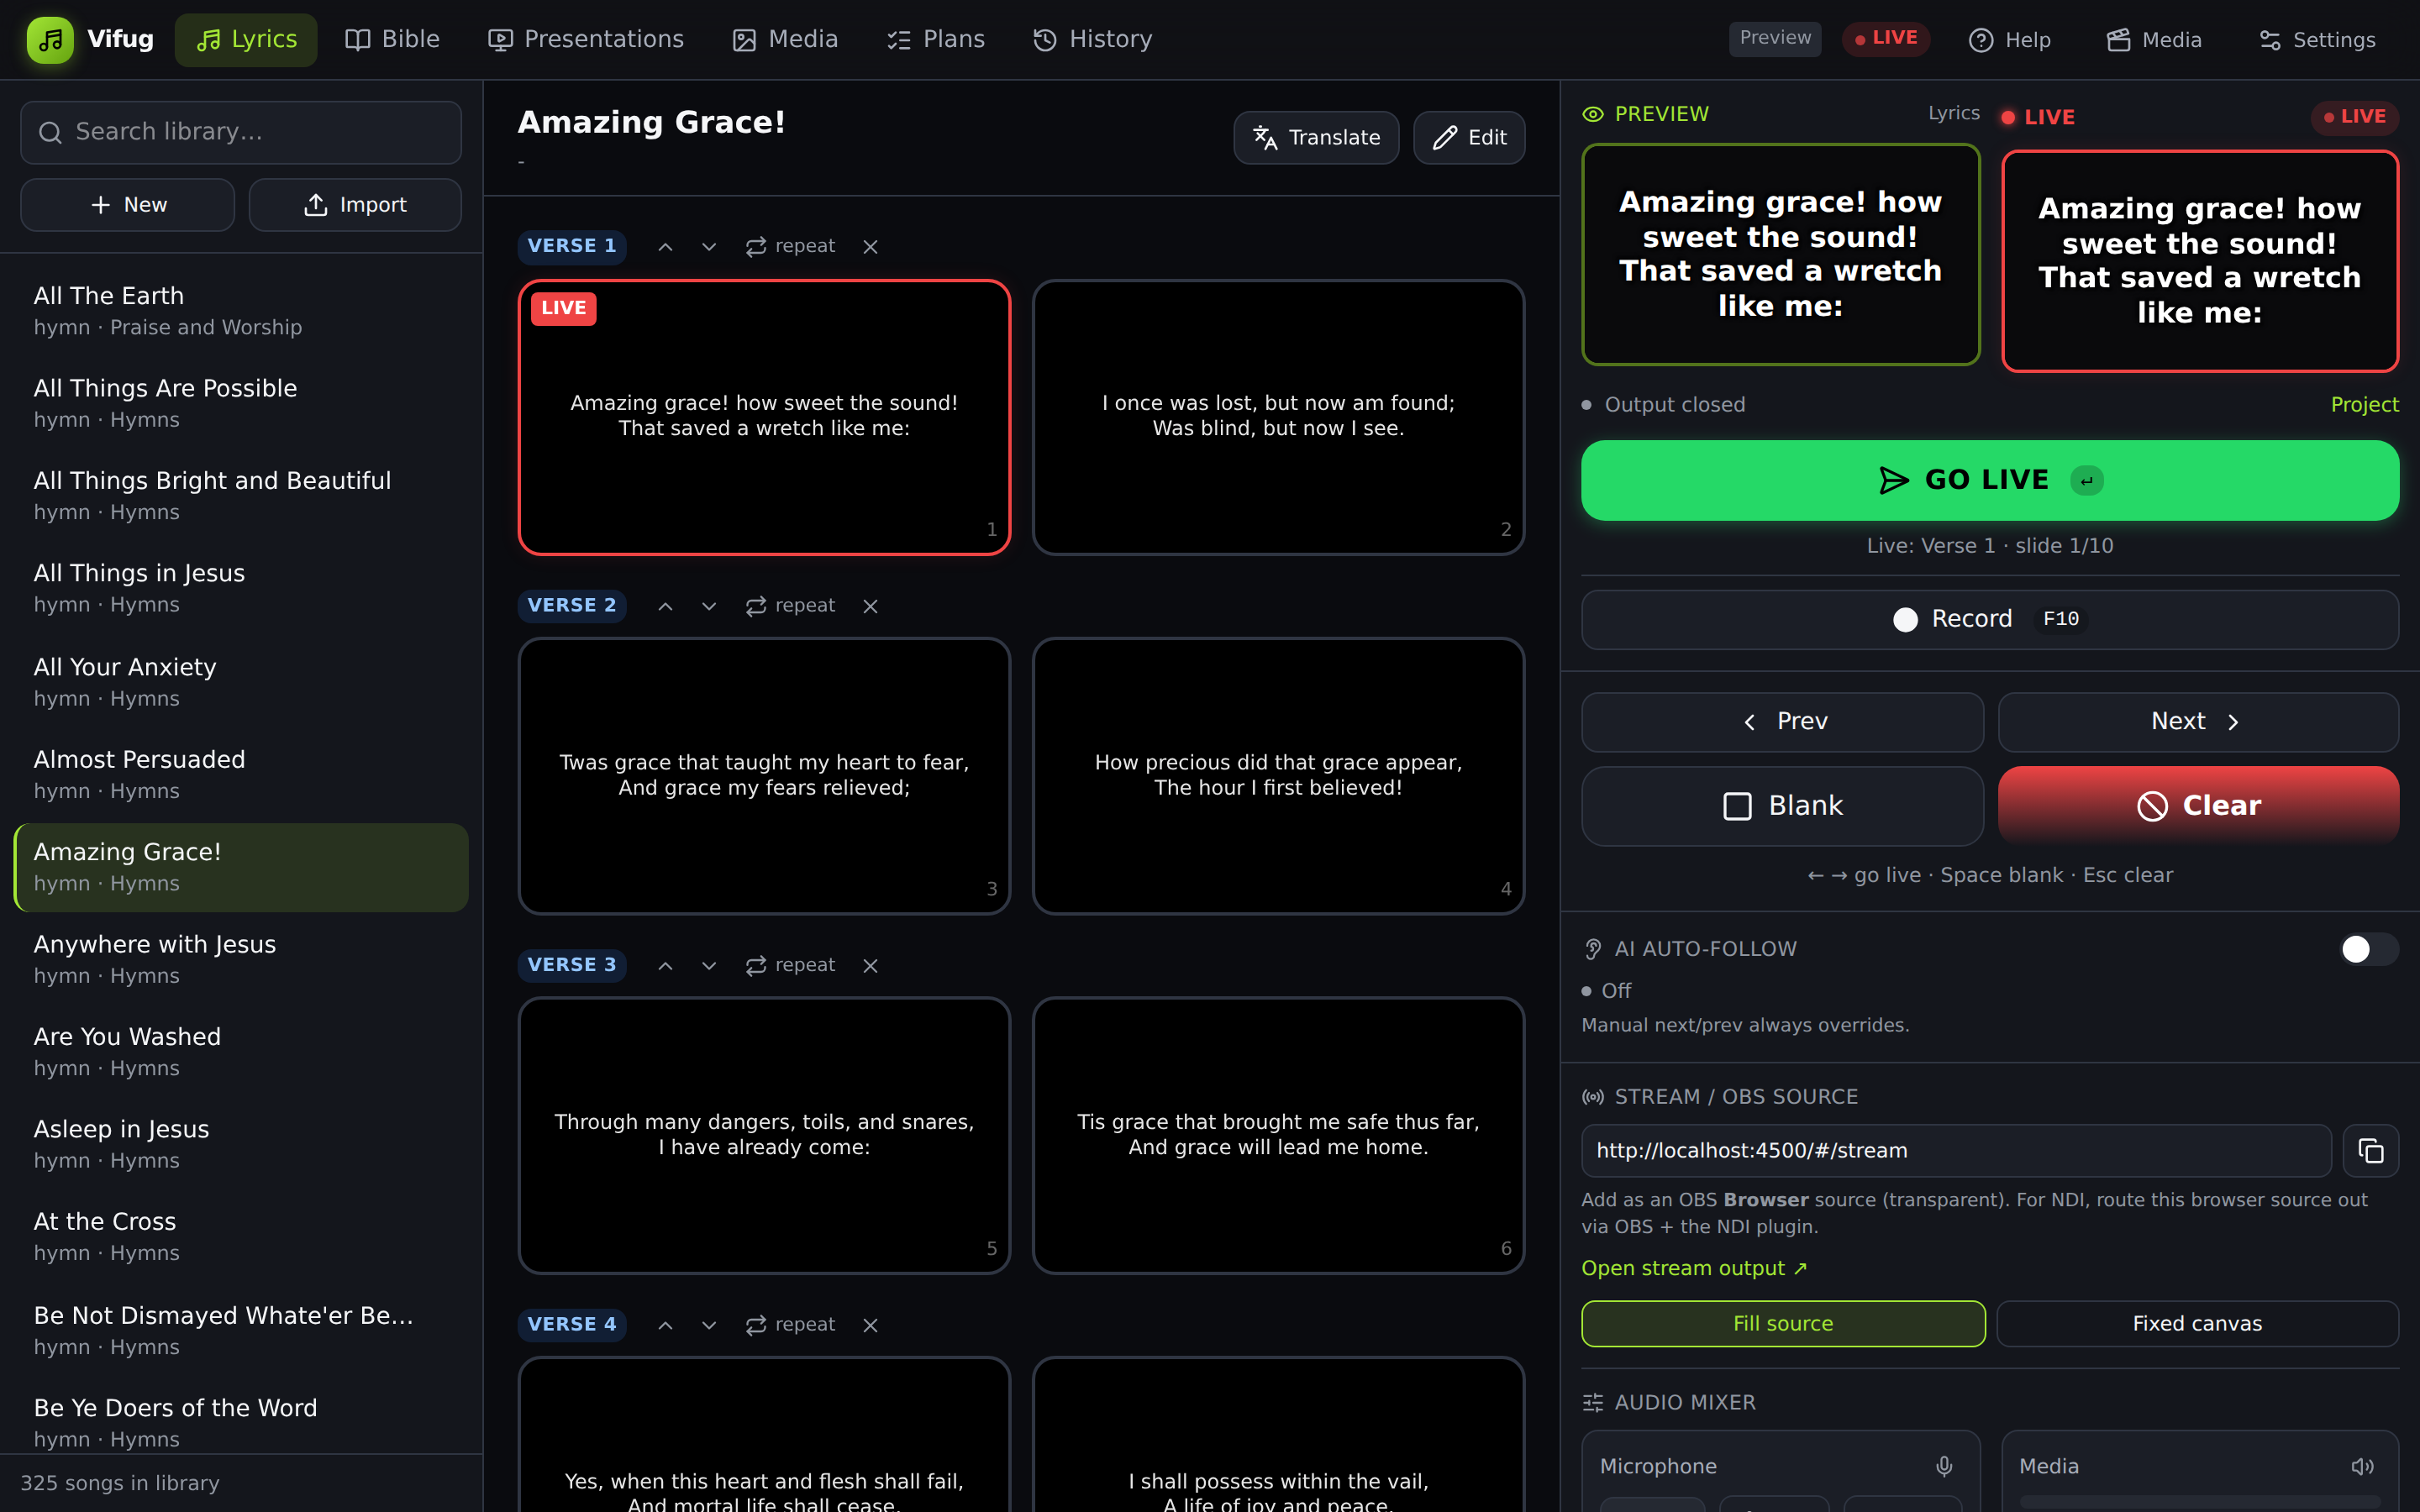The width and height of the screenshot is (2420, 1512).
Task: Click Translate button for the song
Action: [x=1316, y=138]
